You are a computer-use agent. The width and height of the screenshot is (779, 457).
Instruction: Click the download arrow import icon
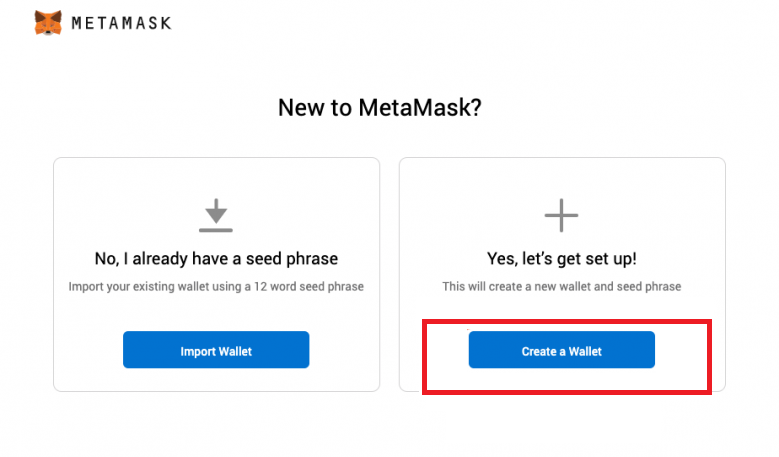[216, 215]
